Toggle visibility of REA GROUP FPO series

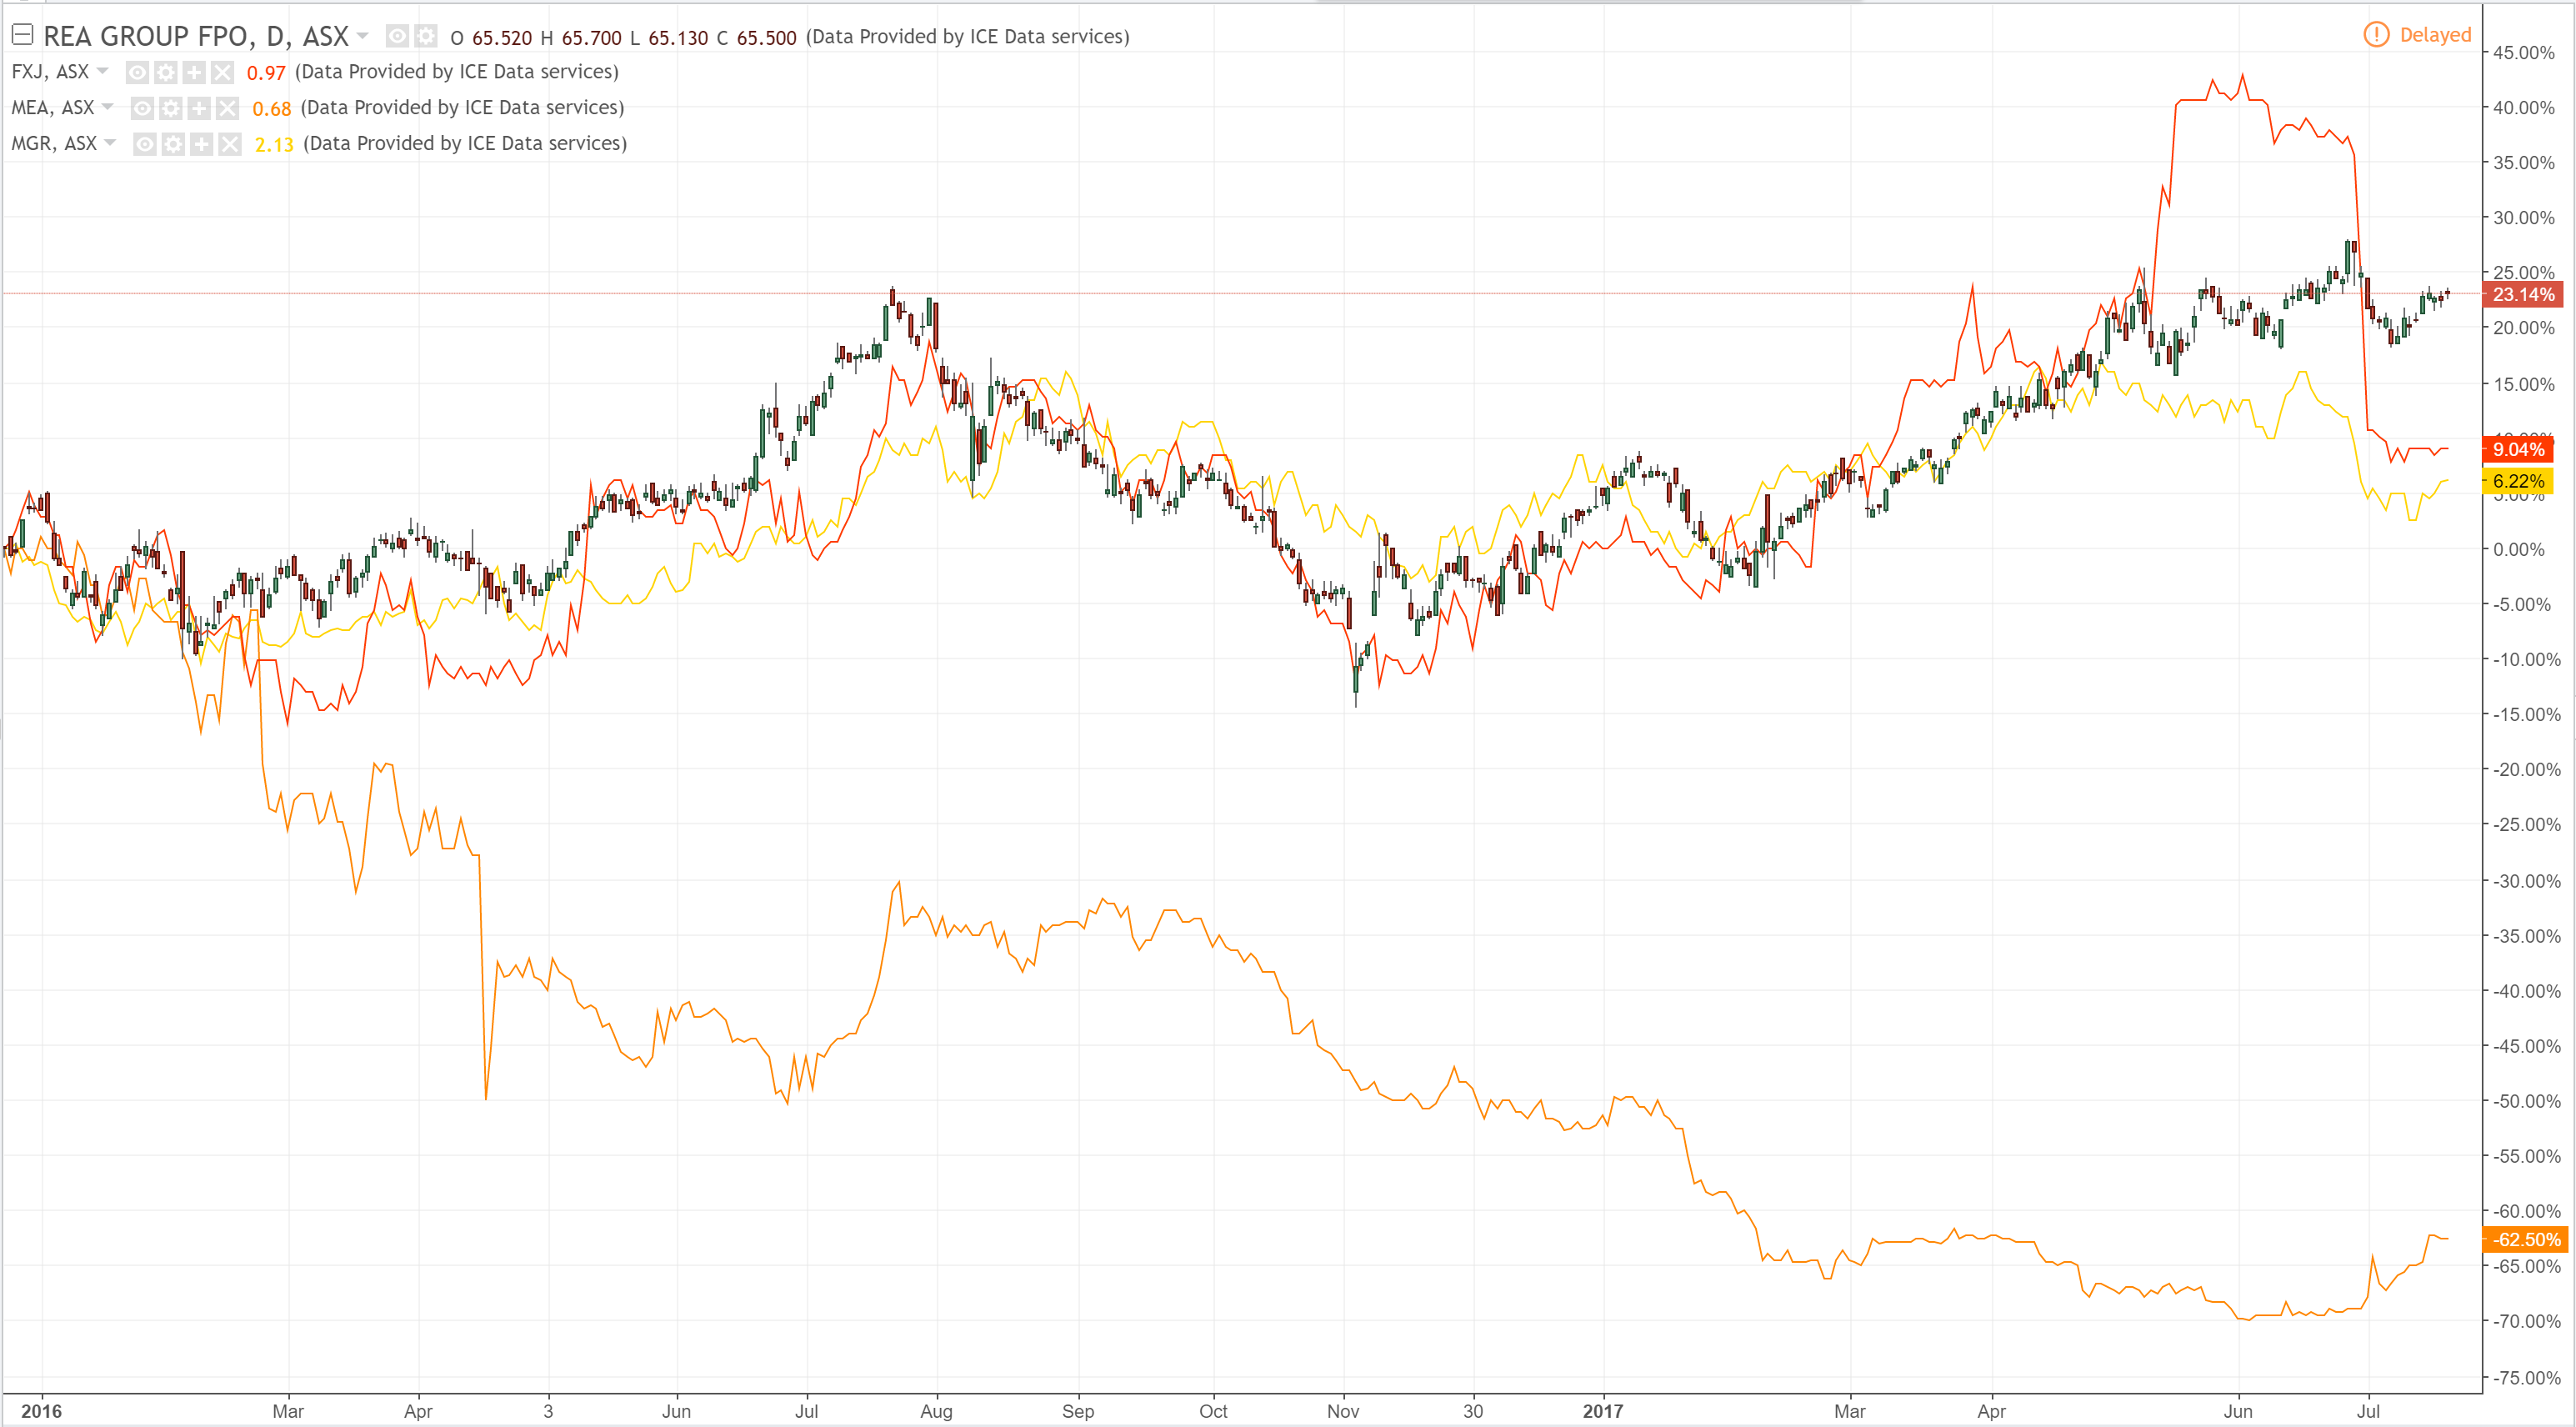coord(397,37)
